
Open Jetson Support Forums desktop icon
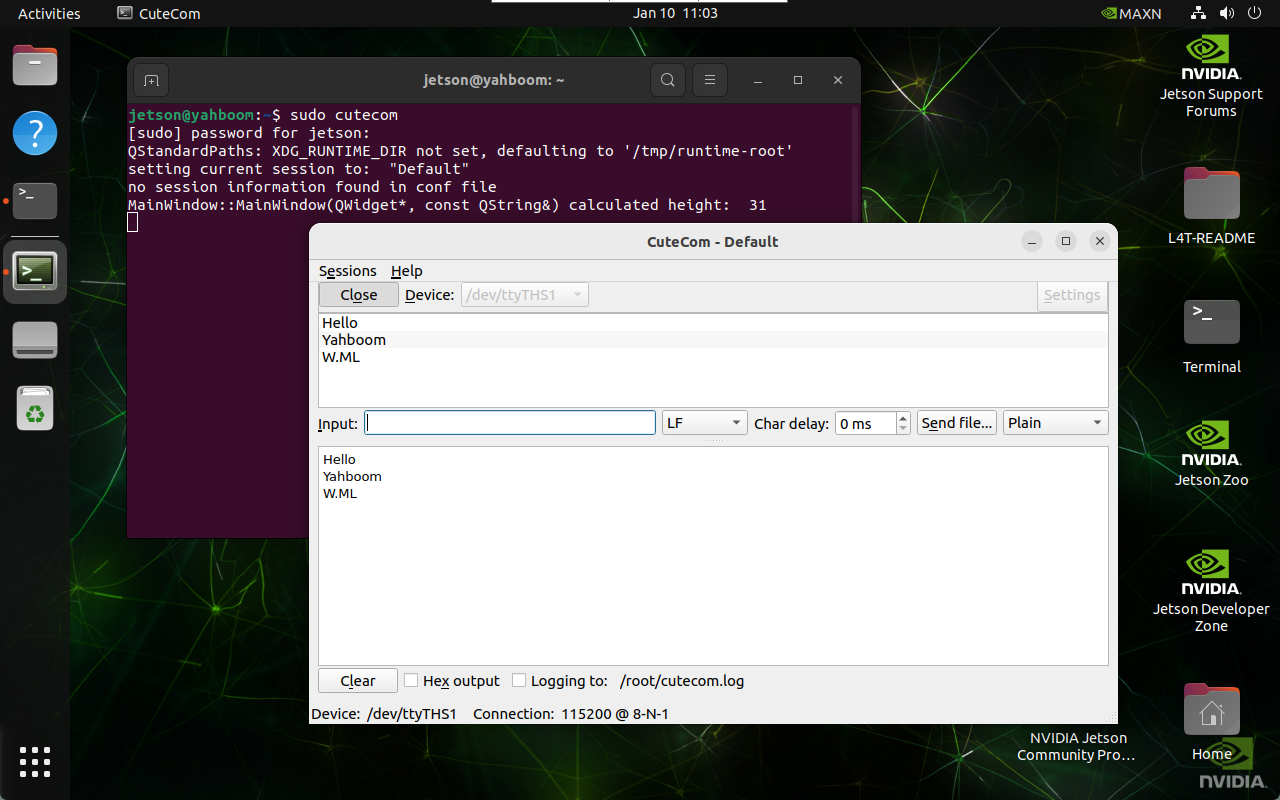(x=1211, y=77)
